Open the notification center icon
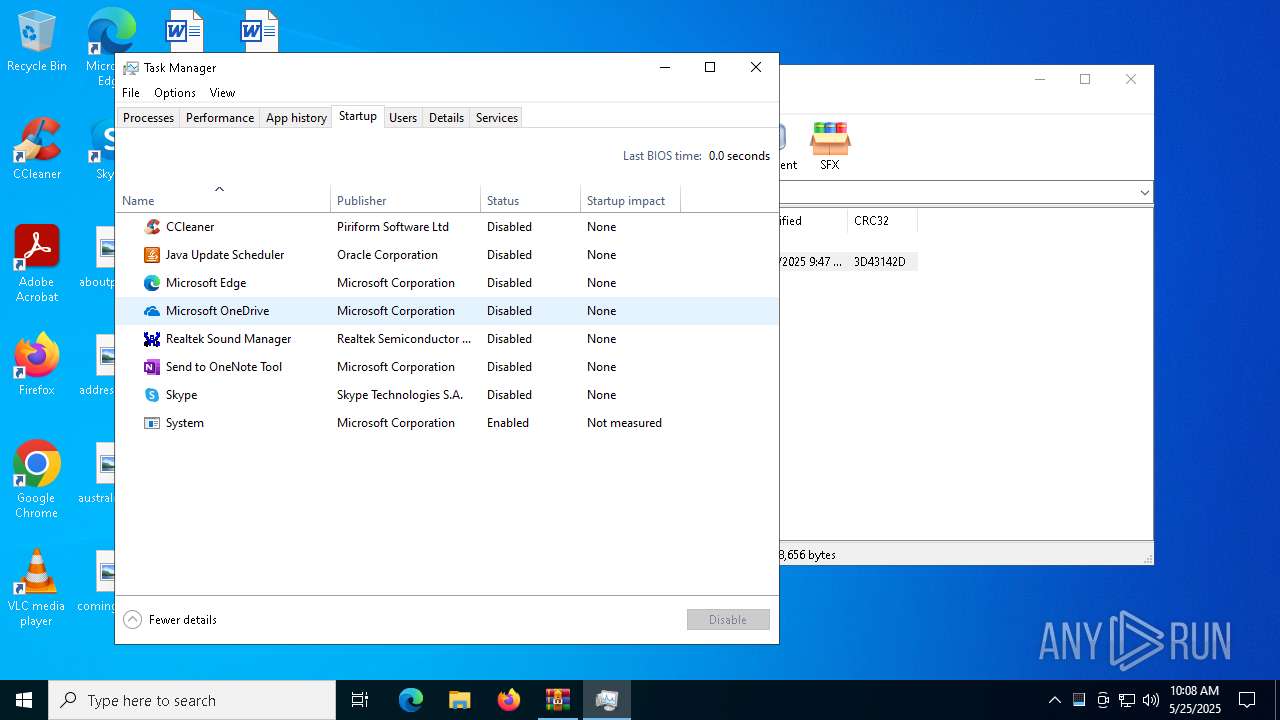The image size is (1280, 720). tap(1247, 700)
